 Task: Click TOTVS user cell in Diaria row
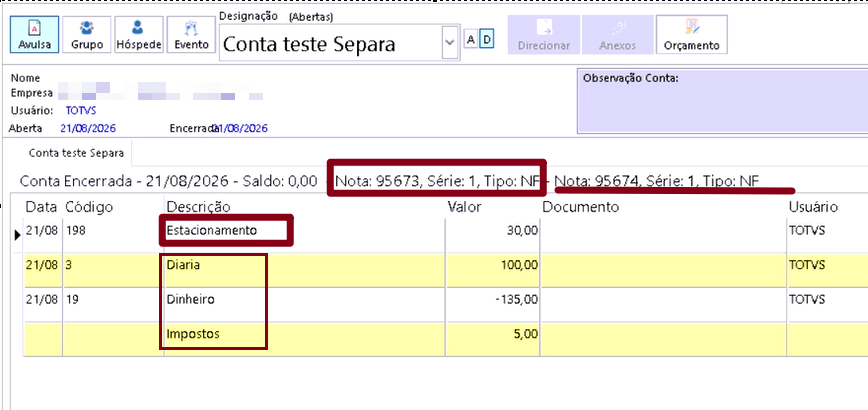(x=807, y=265)
